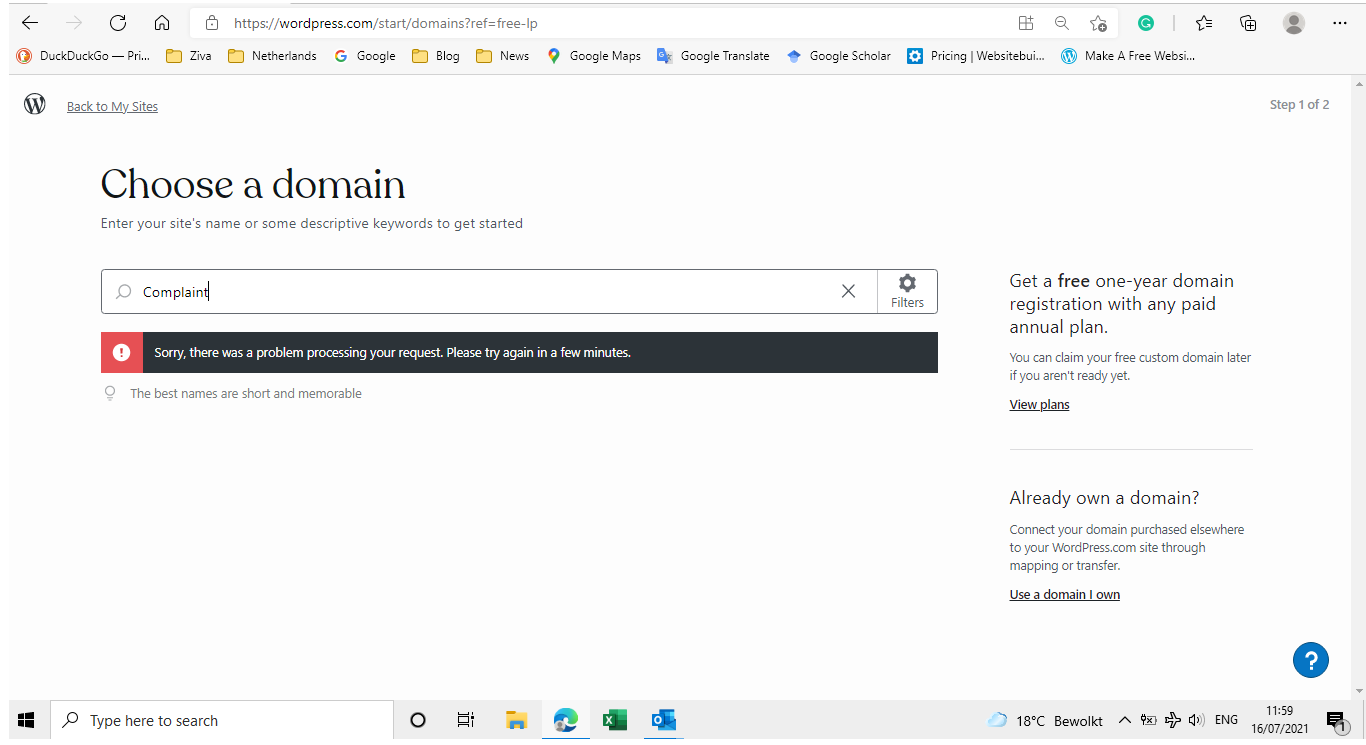Open the Google Translate bookmark
This screenshot has height=745, width=1366.
click(713, 56)
